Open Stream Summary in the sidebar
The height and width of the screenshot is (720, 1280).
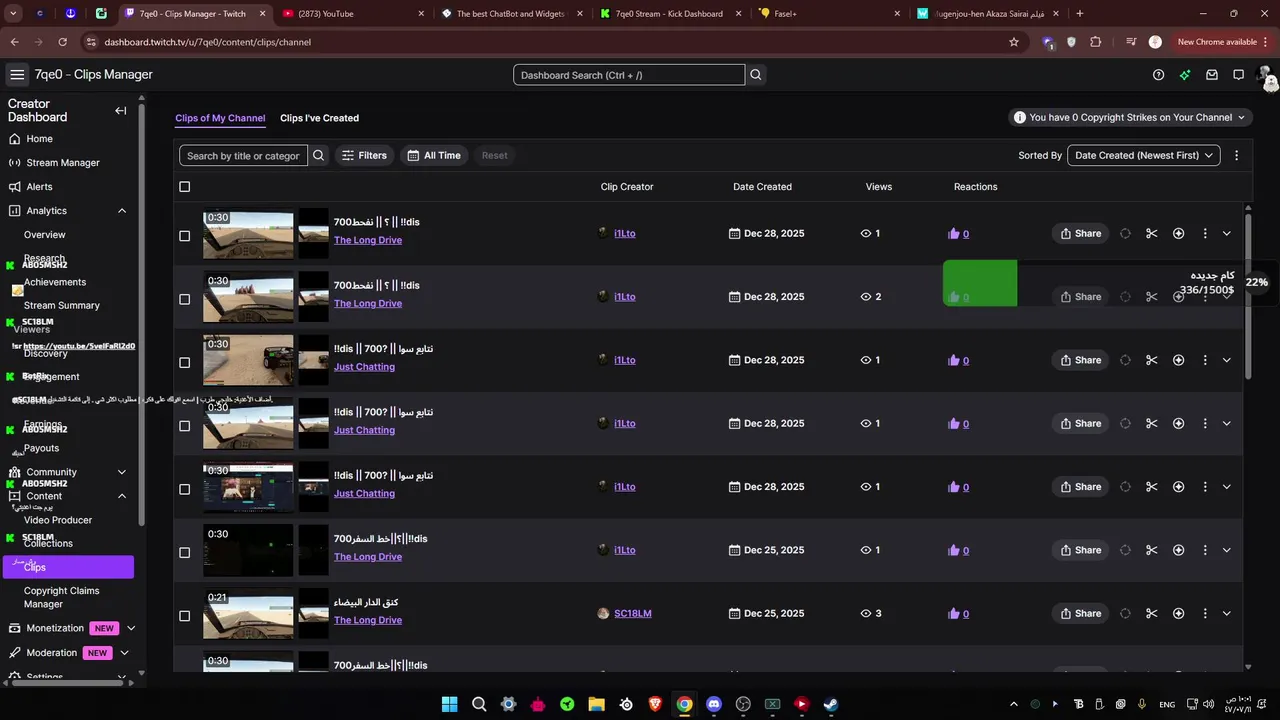[62, 306]
